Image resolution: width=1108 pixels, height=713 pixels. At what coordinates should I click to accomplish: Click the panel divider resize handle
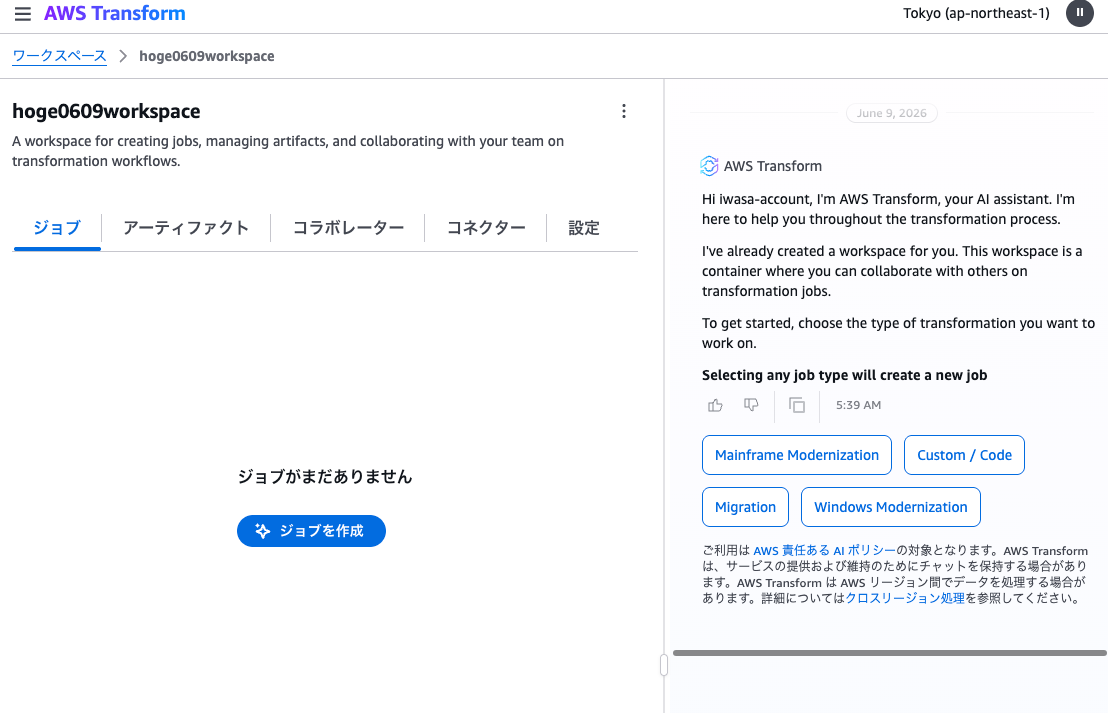[x=664, y=665]
